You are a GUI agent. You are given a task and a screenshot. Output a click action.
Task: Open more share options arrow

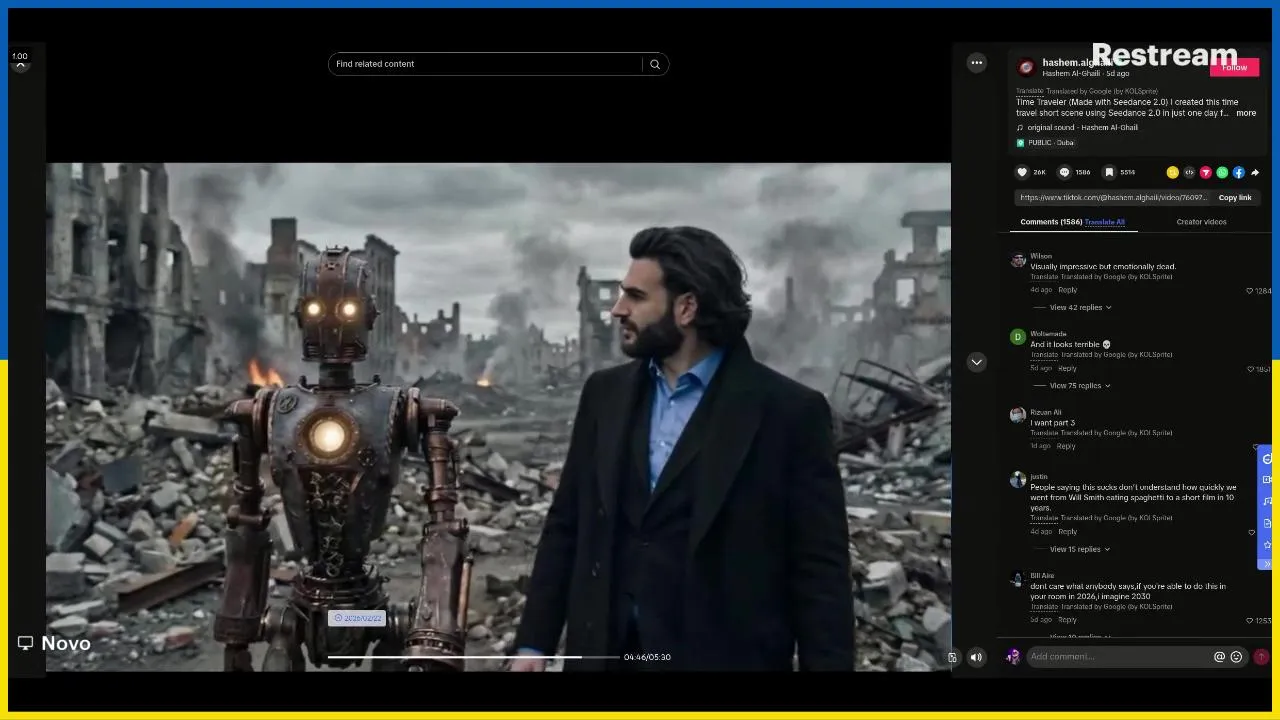(1255, 172)
